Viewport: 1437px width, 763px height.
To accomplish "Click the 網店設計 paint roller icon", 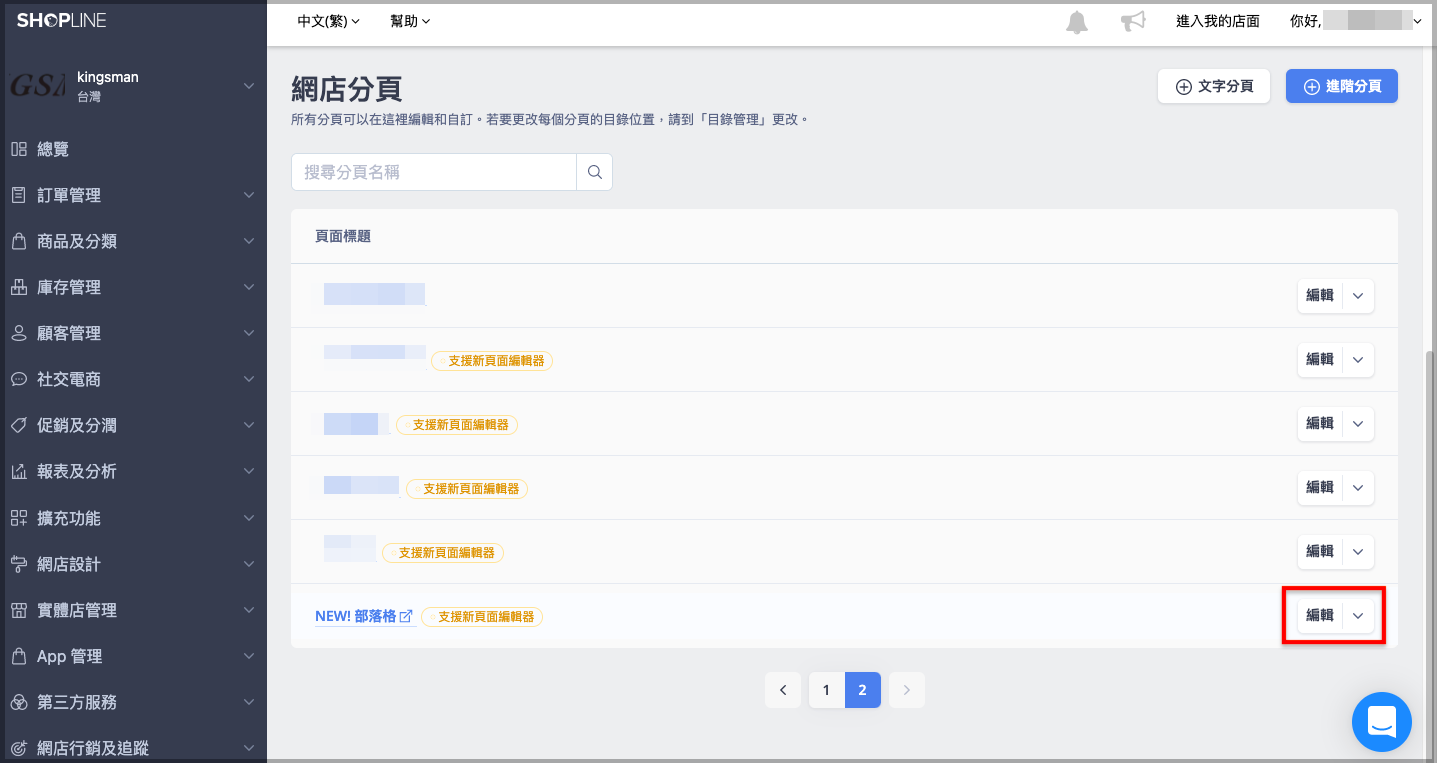I will pyautogui.click(x=19, y=564).
